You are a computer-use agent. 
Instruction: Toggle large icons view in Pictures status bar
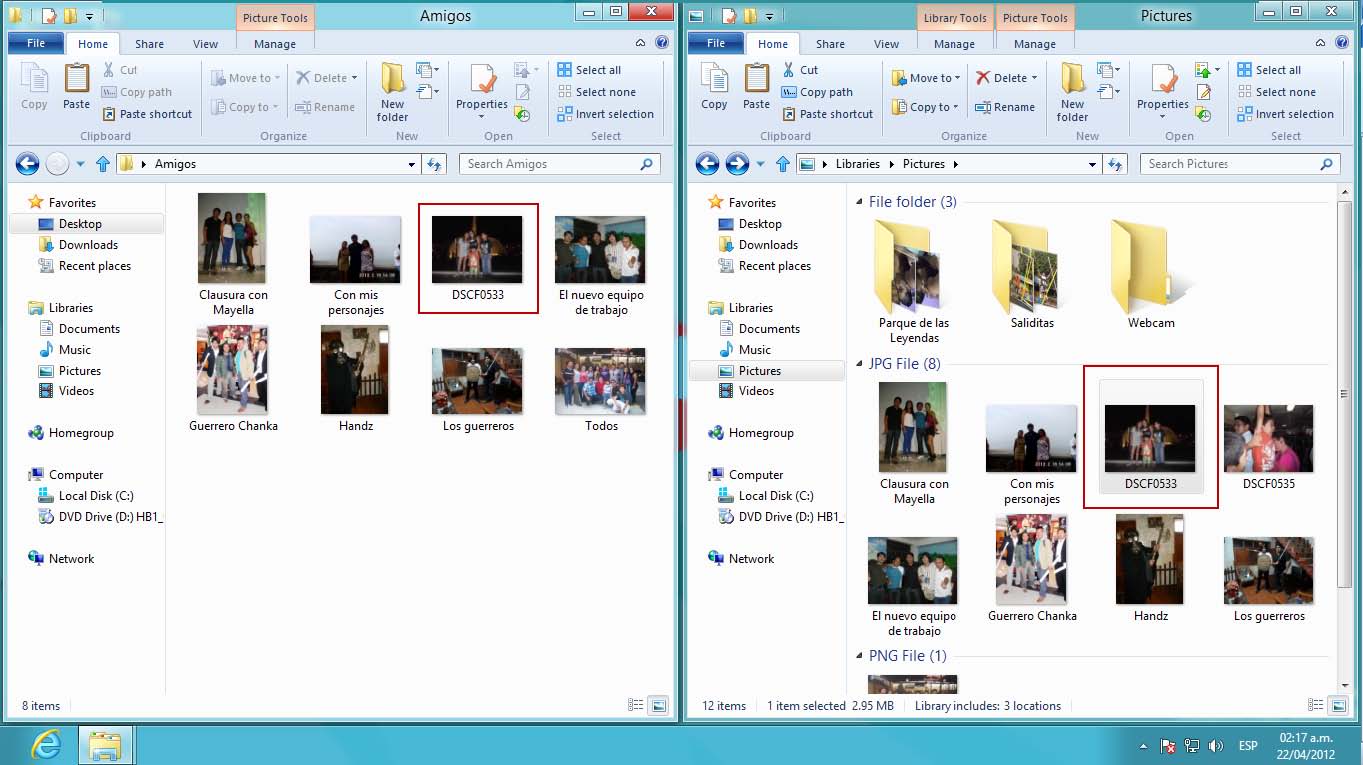tap(1339, 705)
